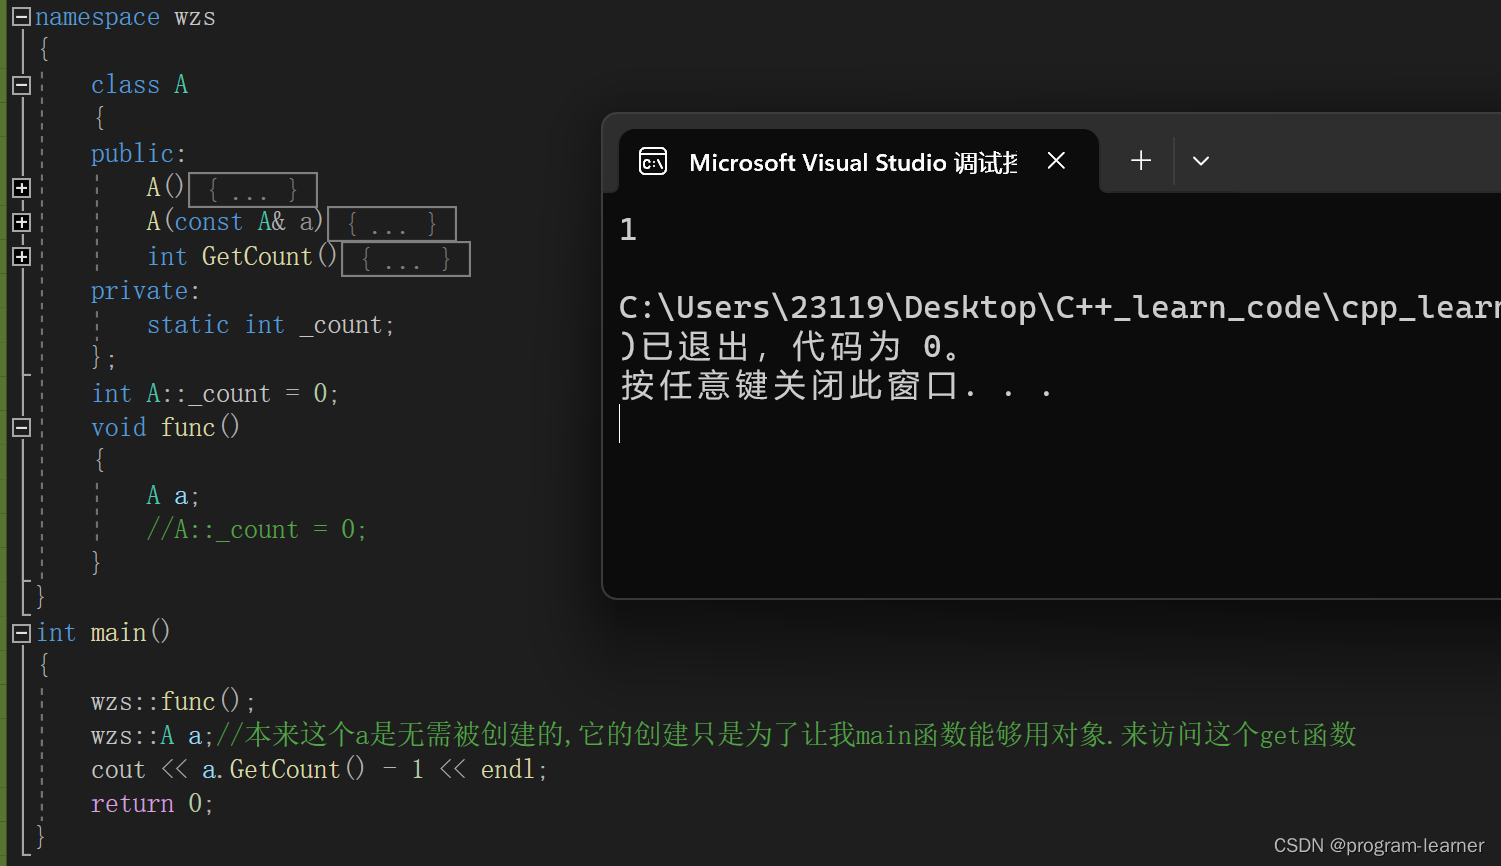
Task: Click the 'int A::_count = 0;' line
Action: (215, 393)
